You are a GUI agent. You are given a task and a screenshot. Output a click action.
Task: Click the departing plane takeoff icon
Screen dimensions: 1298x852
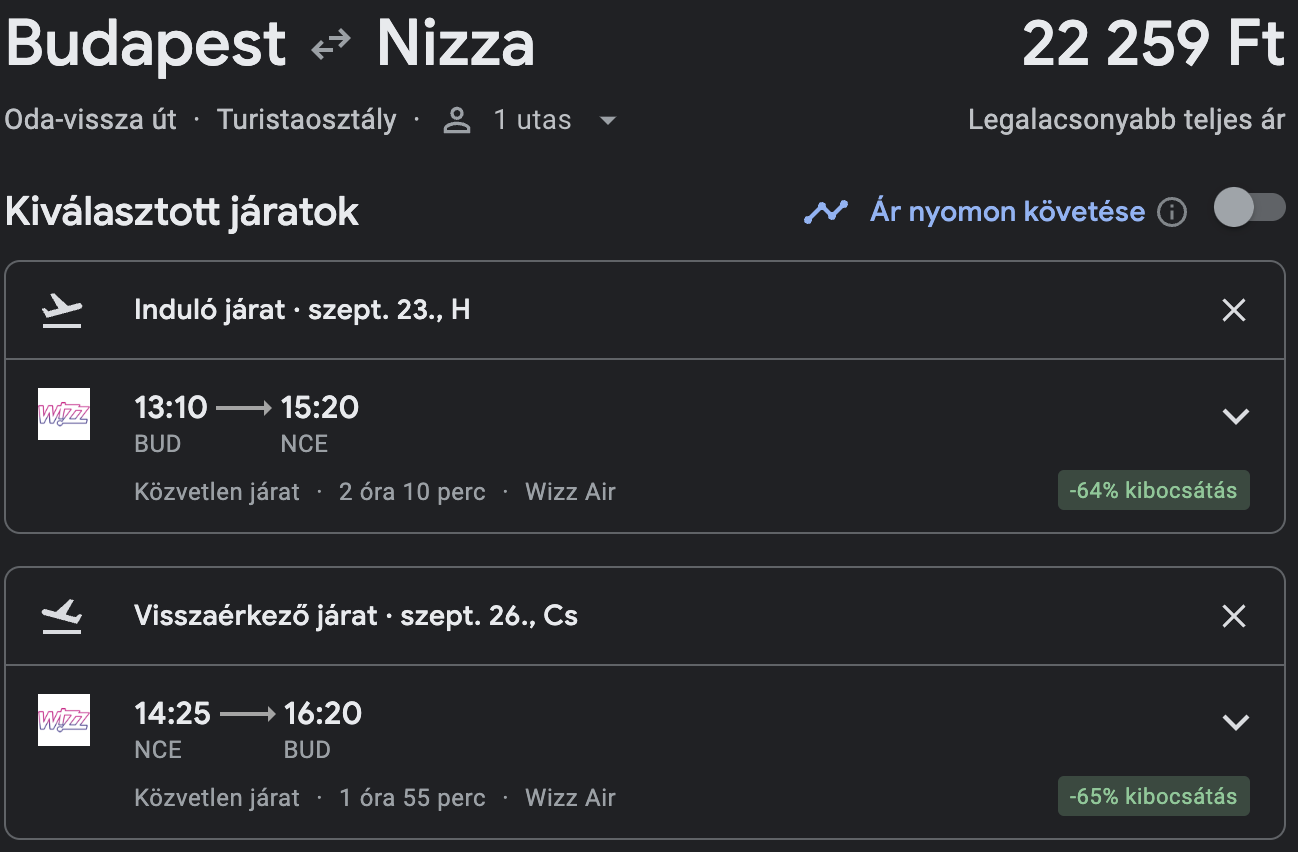(x=62, y=311)
